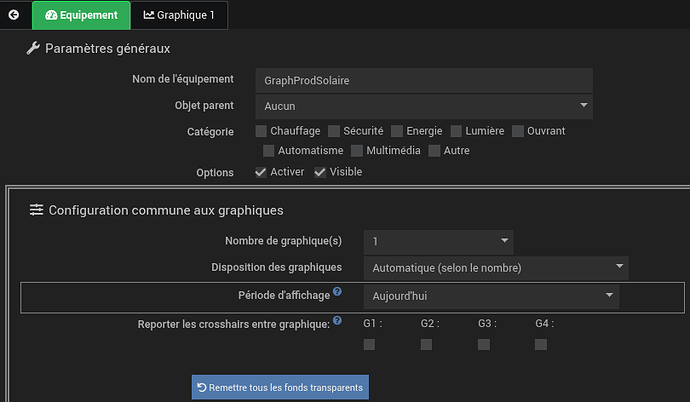Click the back arrow icon
This screenshot has width=690, height=402.
pos(14,15)
